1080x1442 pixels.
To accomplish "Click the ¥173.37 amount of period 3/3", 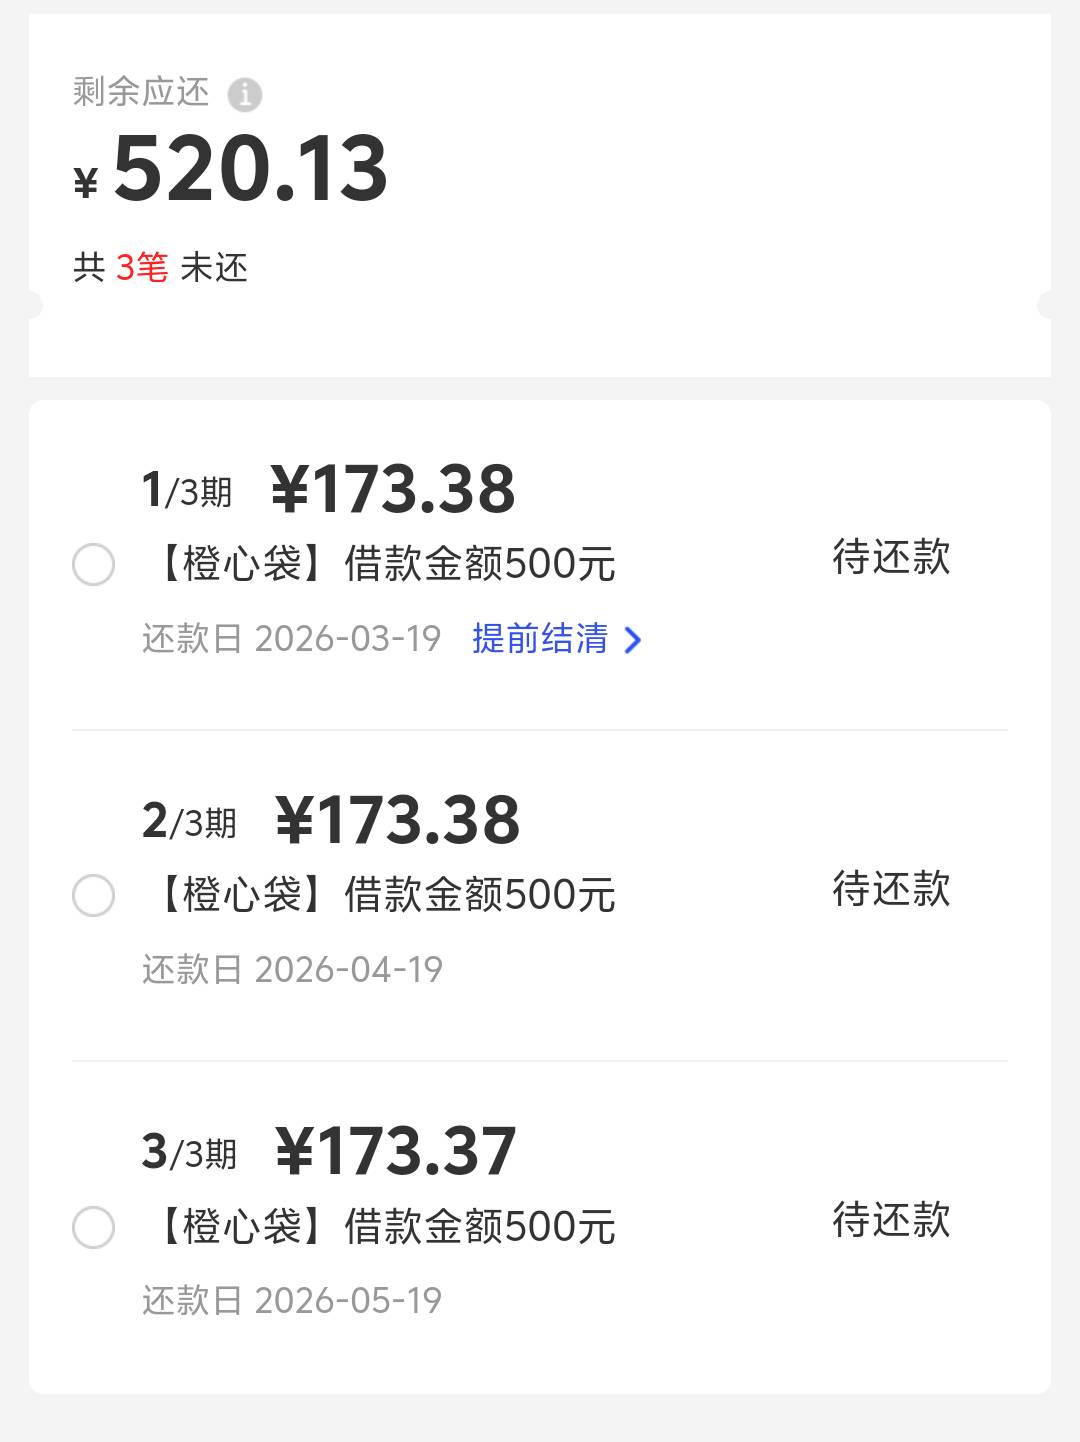I will point(395,1152).
